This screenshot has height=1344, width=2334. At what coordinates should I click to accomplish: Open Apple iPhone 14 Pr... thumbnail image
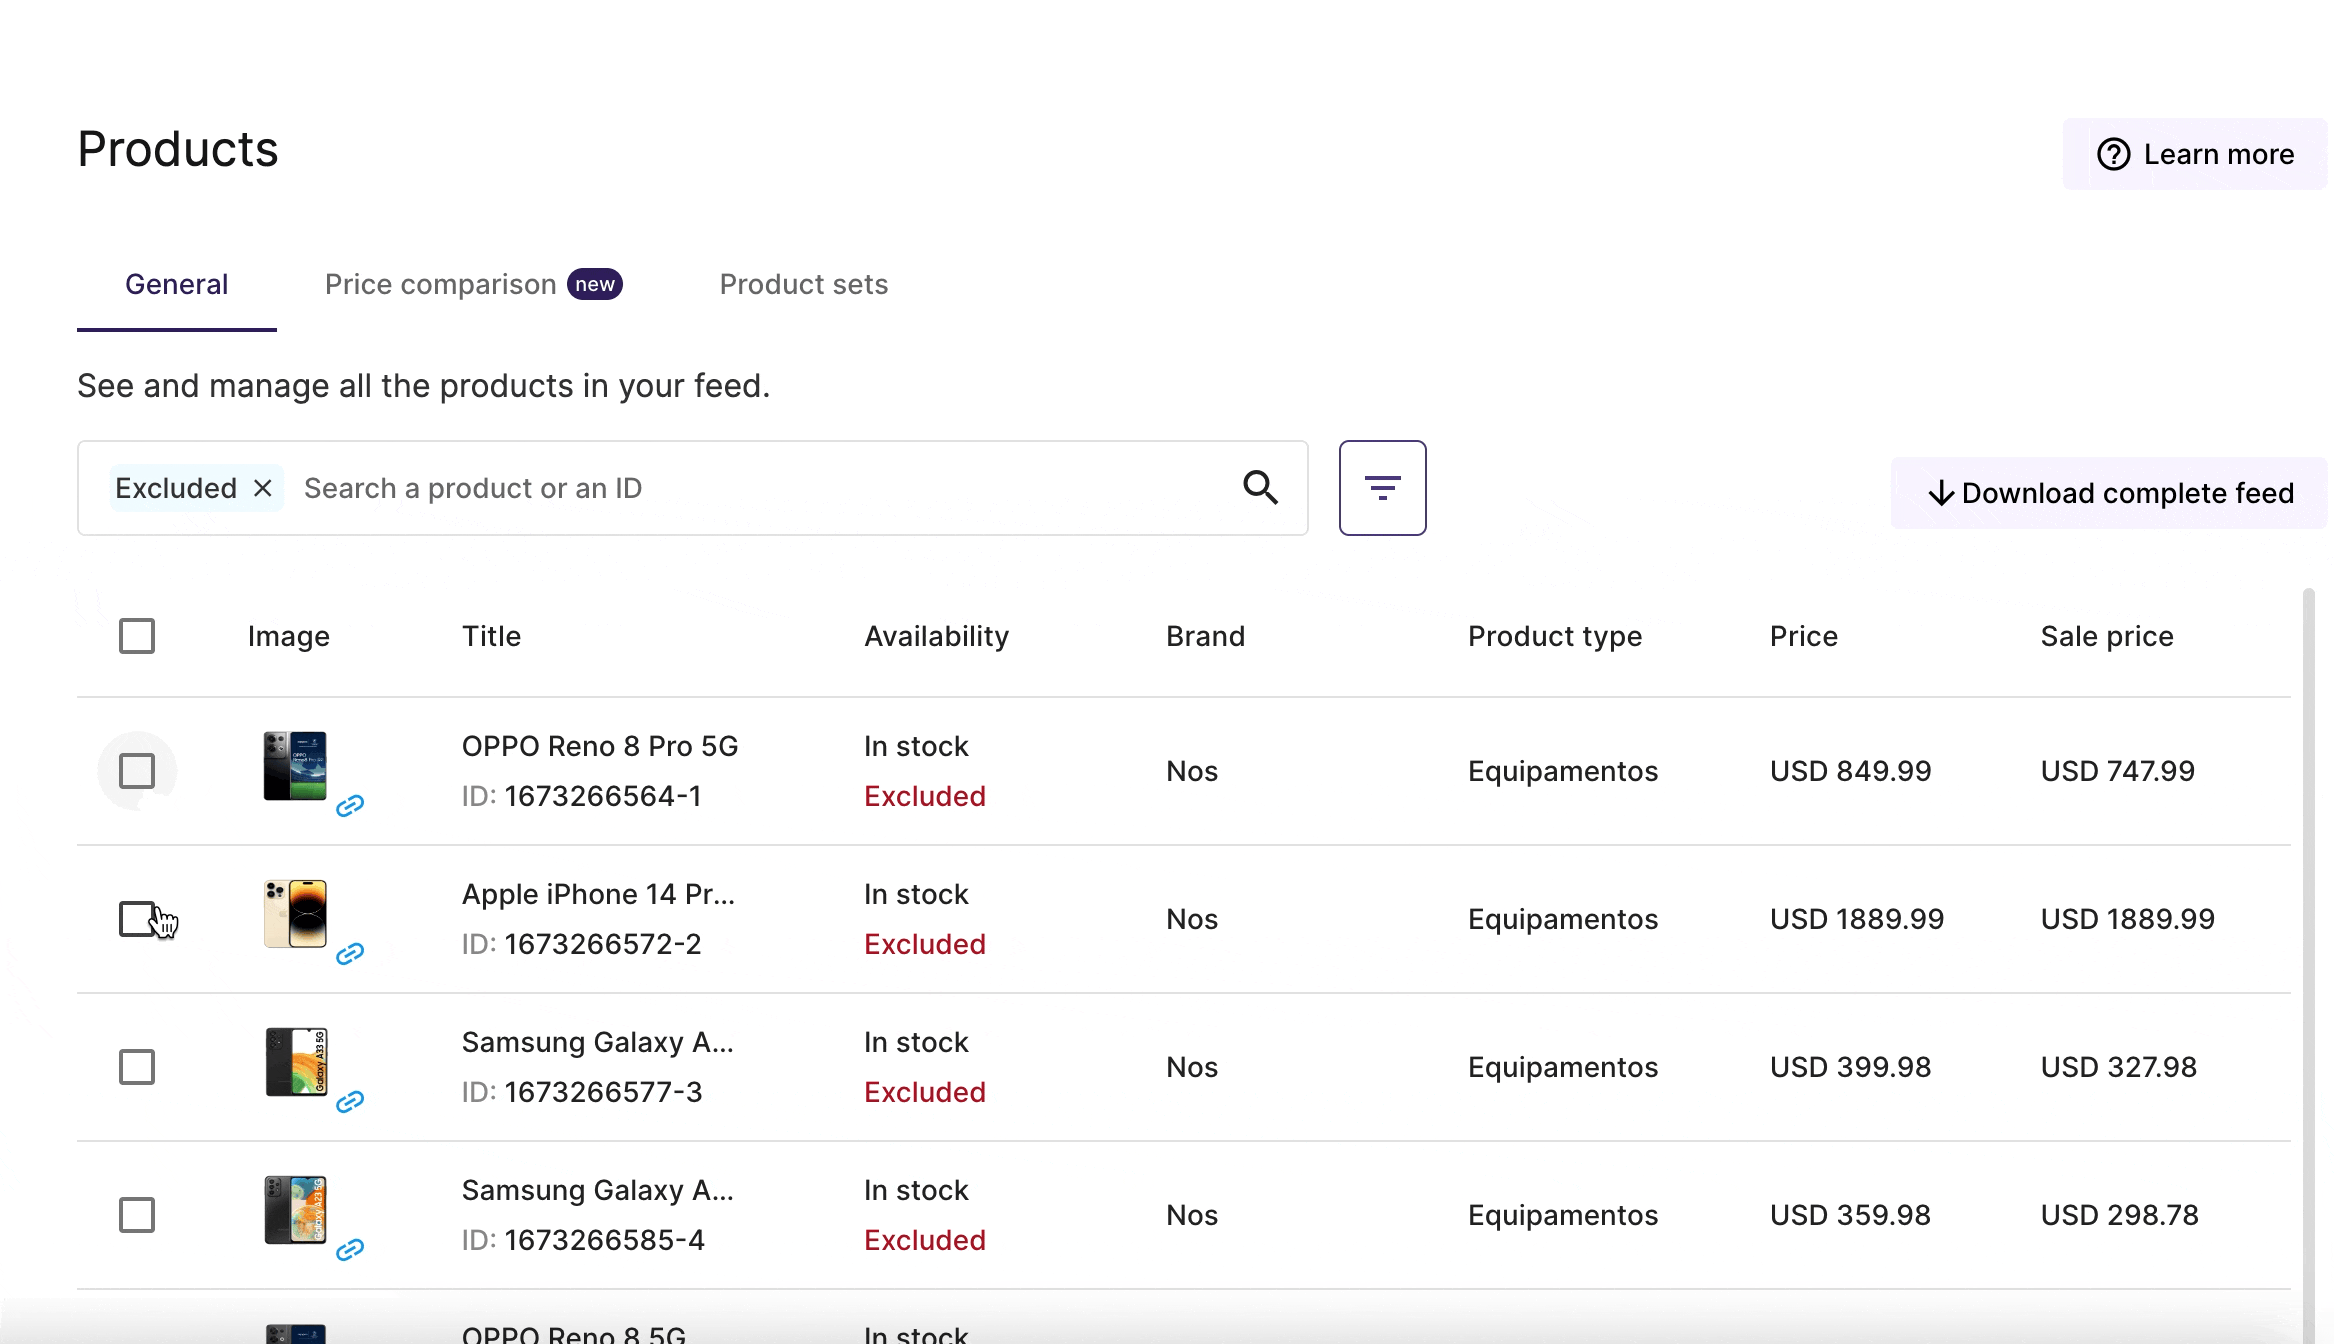coord(295,914)
